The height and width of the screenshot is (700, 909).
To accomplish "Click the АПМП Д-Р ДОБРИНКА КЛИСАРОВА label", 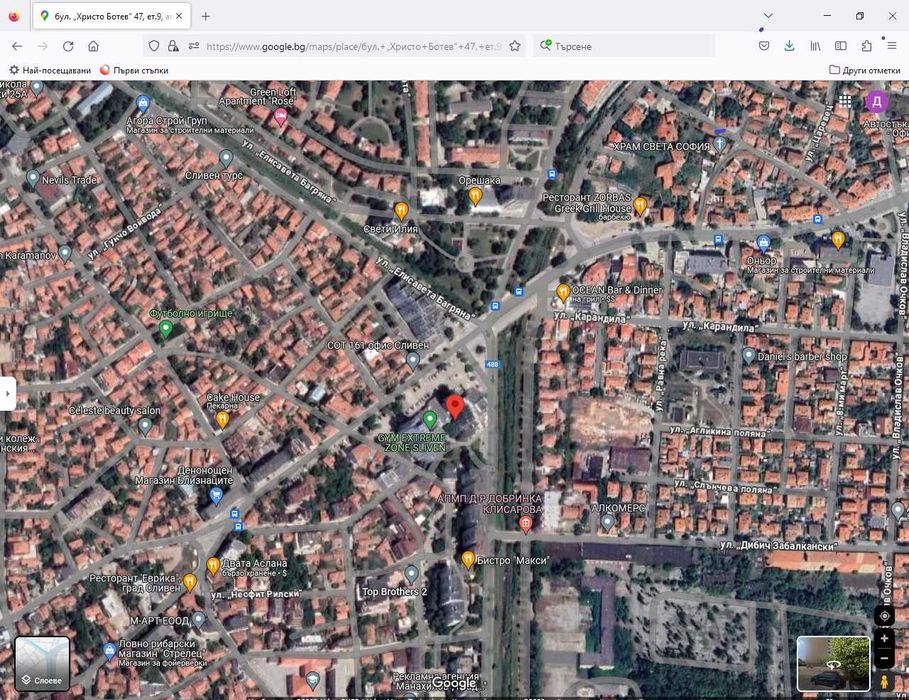I will pos(490,503).
